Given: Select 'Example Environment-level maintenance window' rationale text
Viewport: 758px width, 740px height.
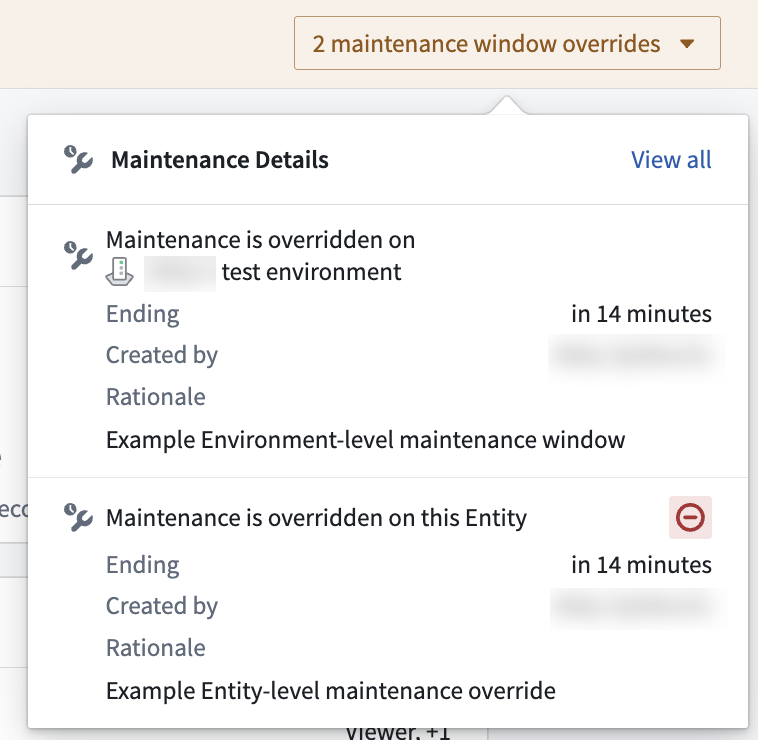Looking at the screenshot, I should [365, 440].
